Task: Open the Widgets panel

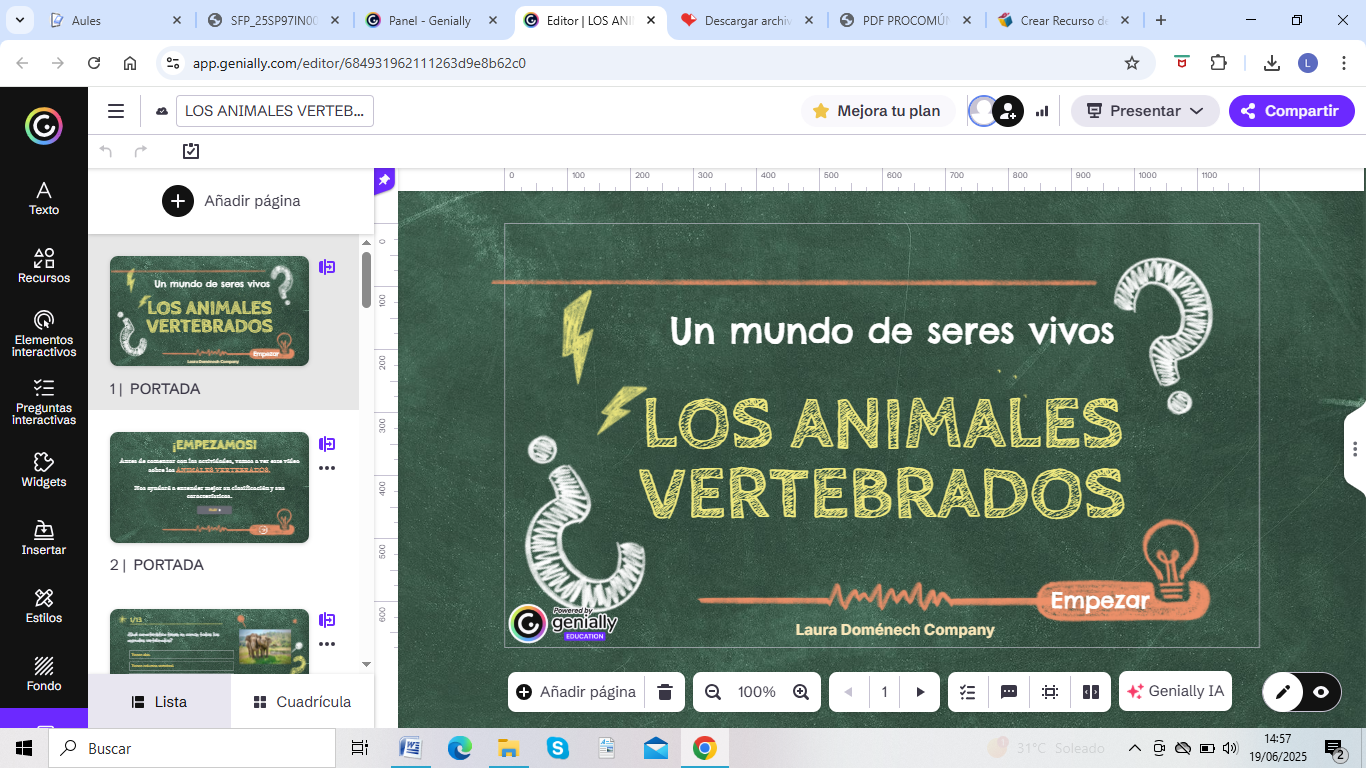Action: [x=43, y=470]
